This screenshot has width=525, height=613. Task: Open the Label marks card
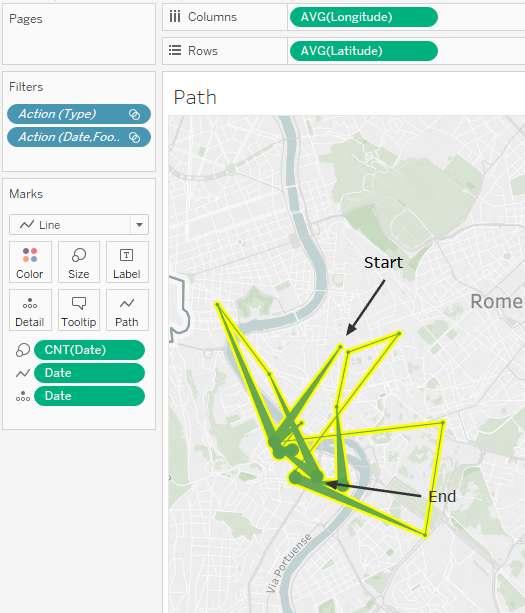127,262
